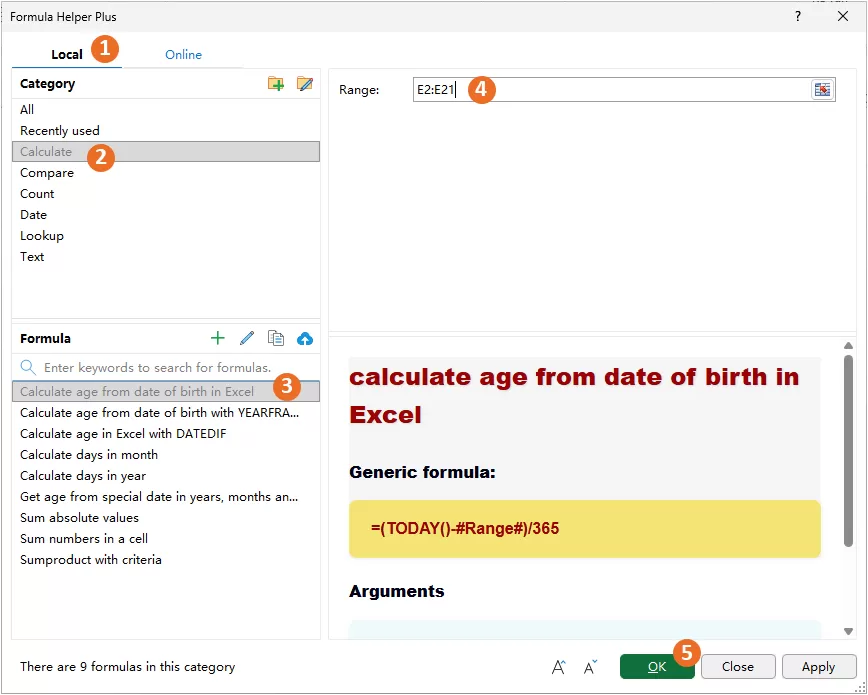Click the OK button
The image size is (868, 695).
[x=657, y=667]
